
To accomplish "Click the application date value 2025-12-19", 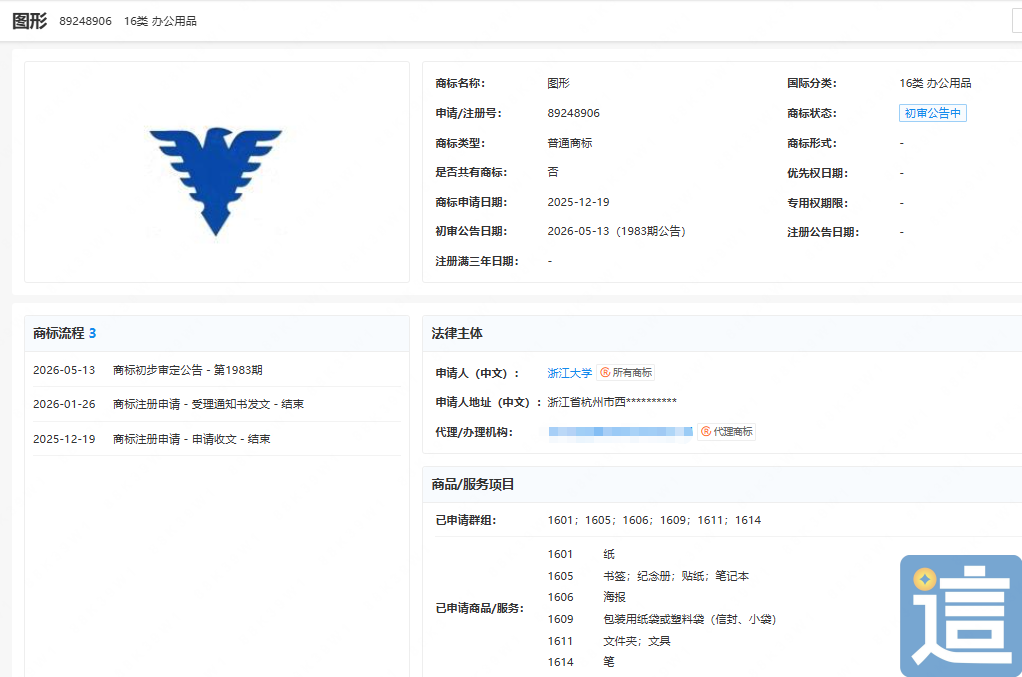I will point(578,202).
